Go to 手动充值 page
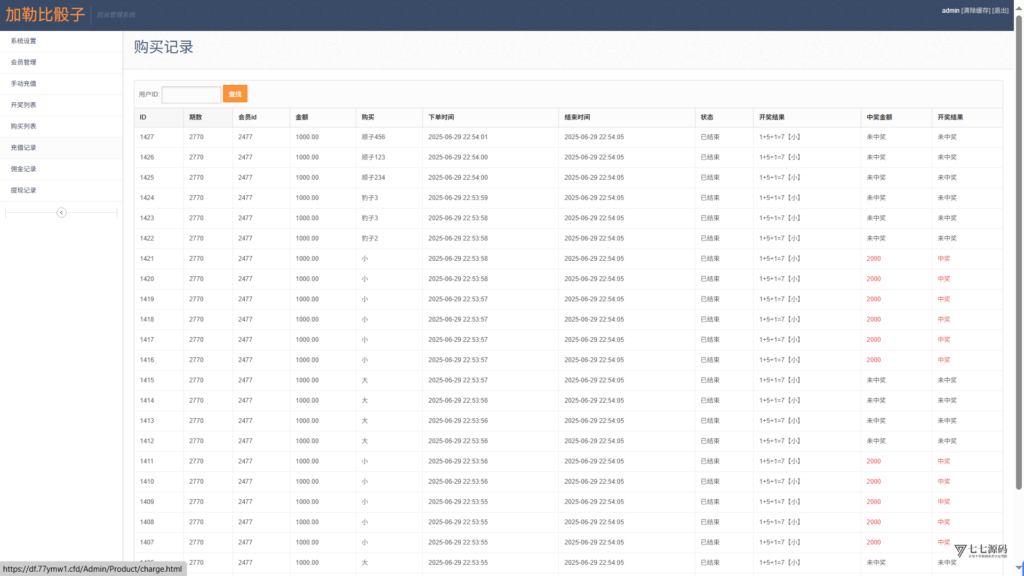1024x576 pixels. tap(24, 84)
